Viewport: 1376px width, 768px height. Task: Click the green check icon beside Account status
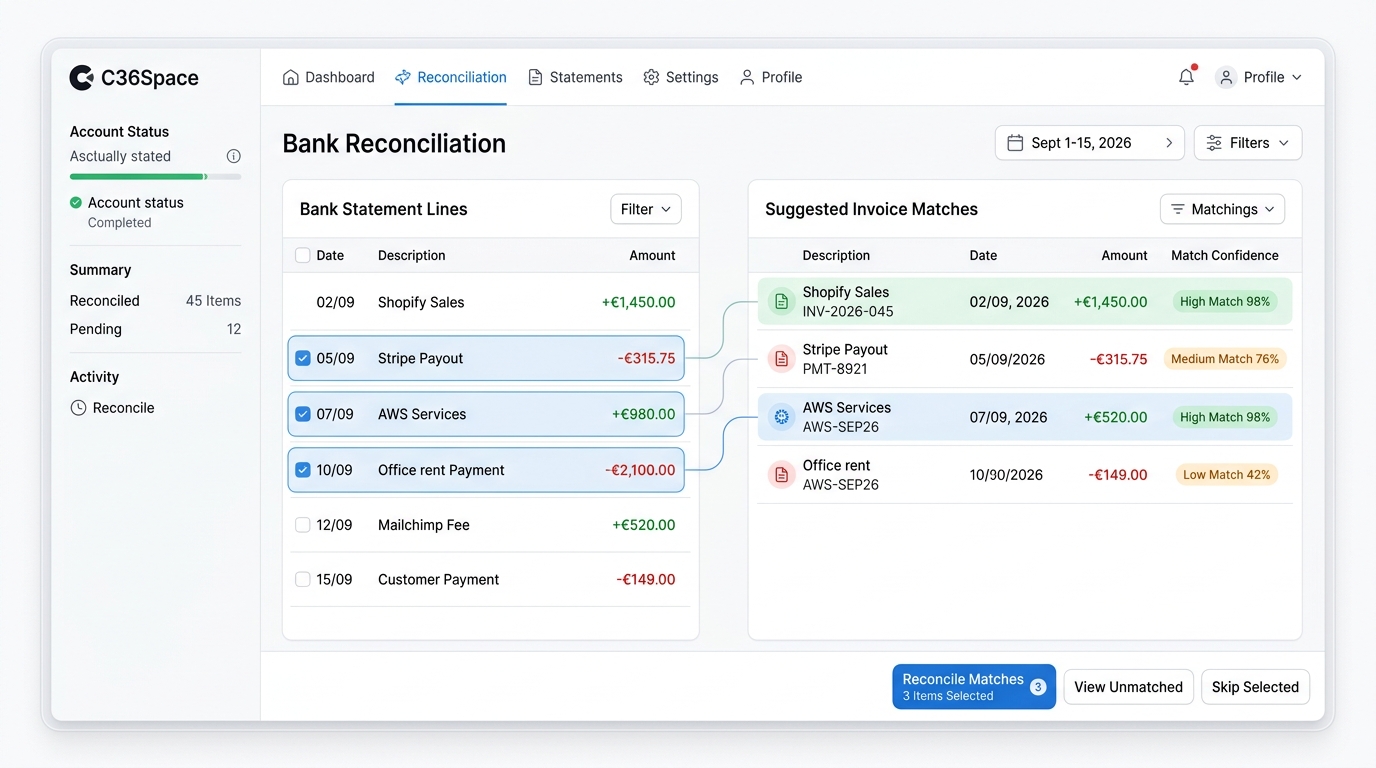(x=76, y=203)
